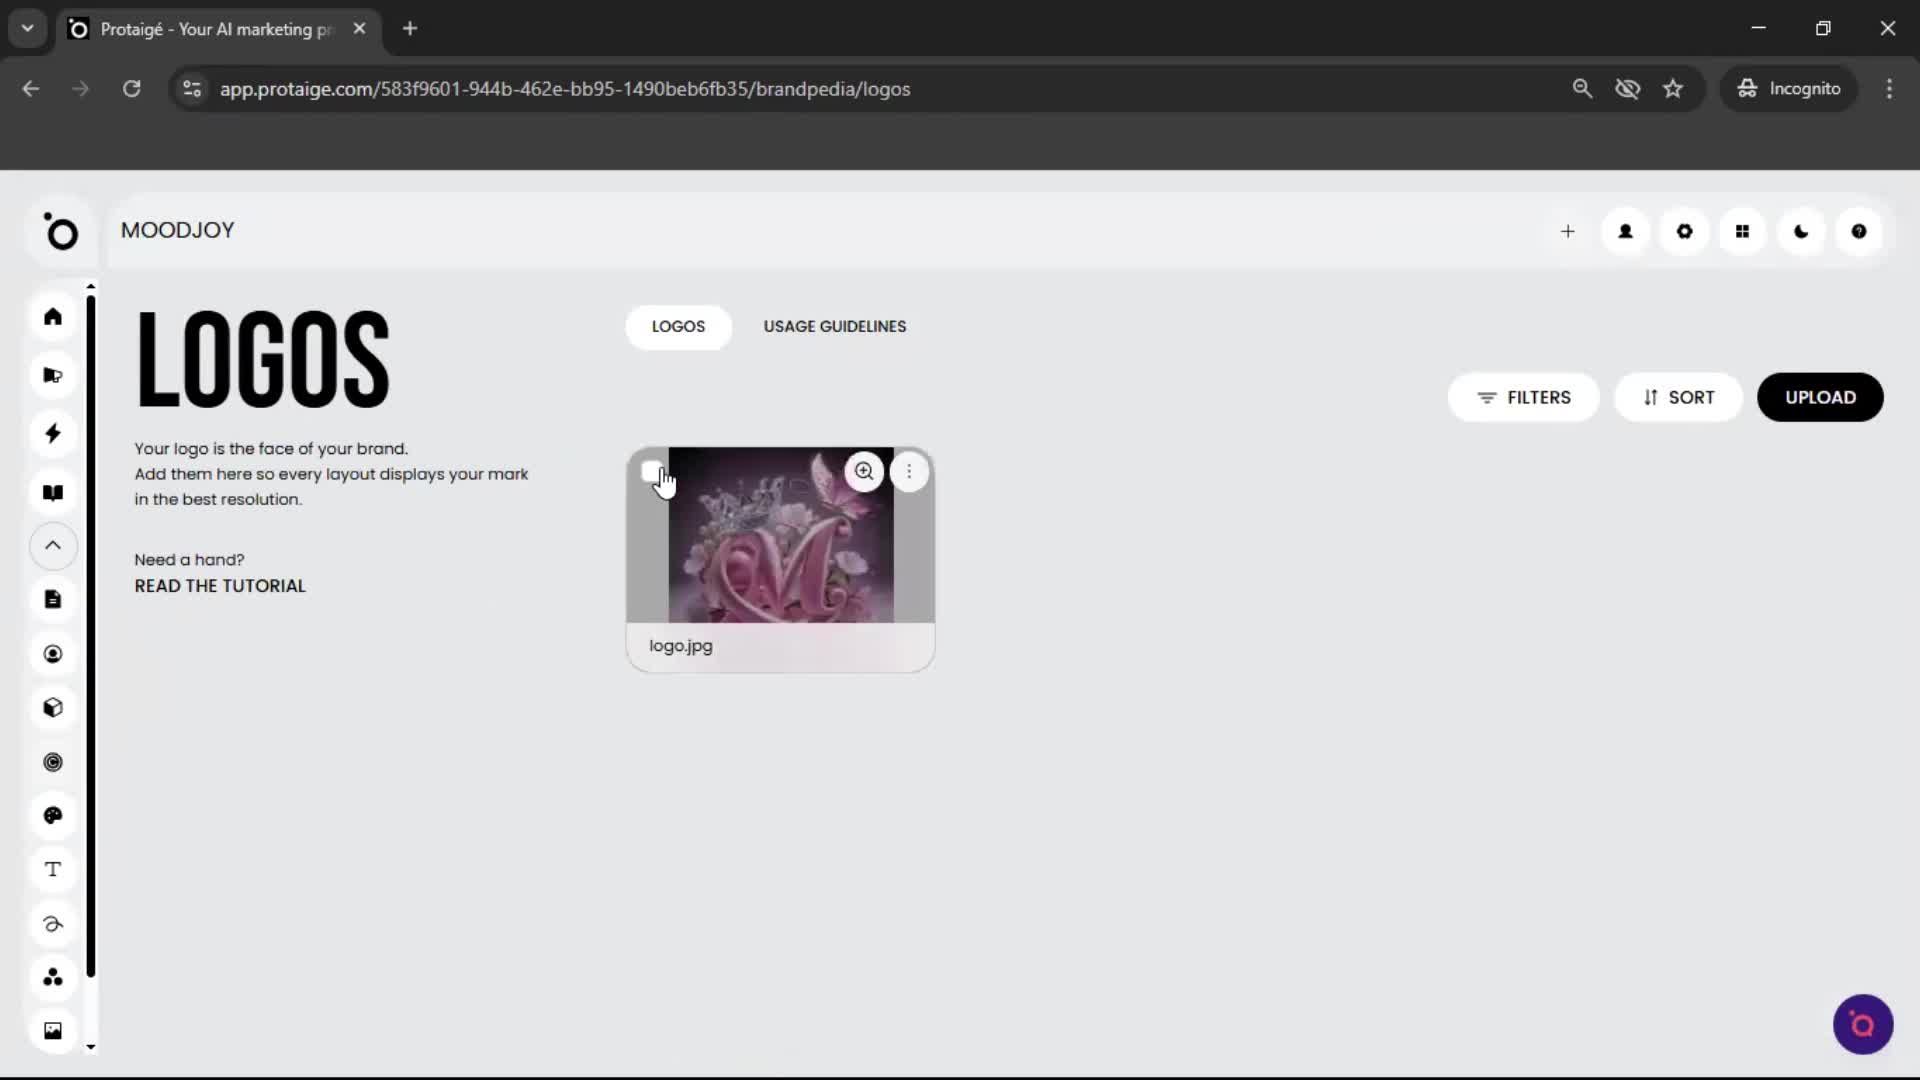
Task: Open the Text tool in the sidebar
Action: tap(52, 870)
